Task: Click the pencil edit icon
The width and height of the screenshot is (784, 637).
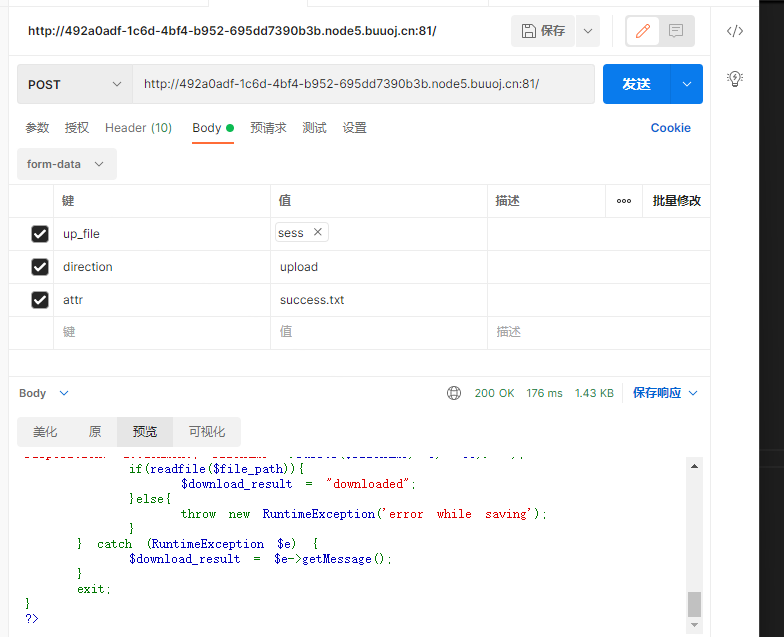Action: [643, 31]
